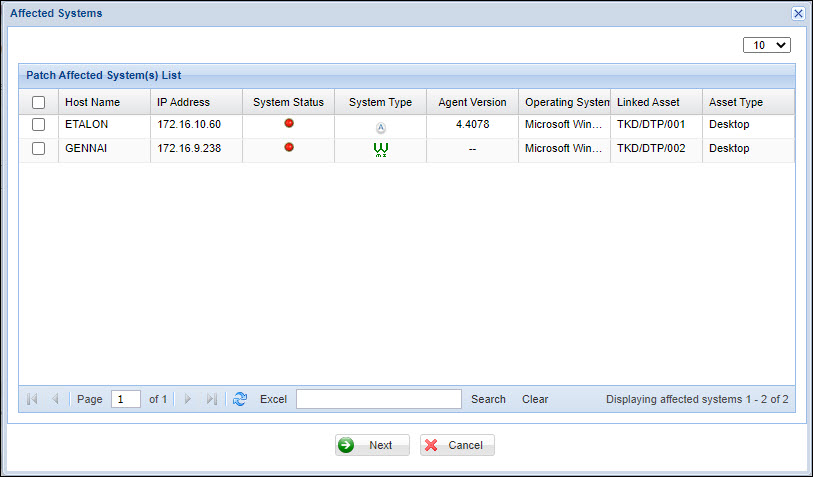Click the previous page arrow icon
813x477 pixels.
(x=55, y=399)
